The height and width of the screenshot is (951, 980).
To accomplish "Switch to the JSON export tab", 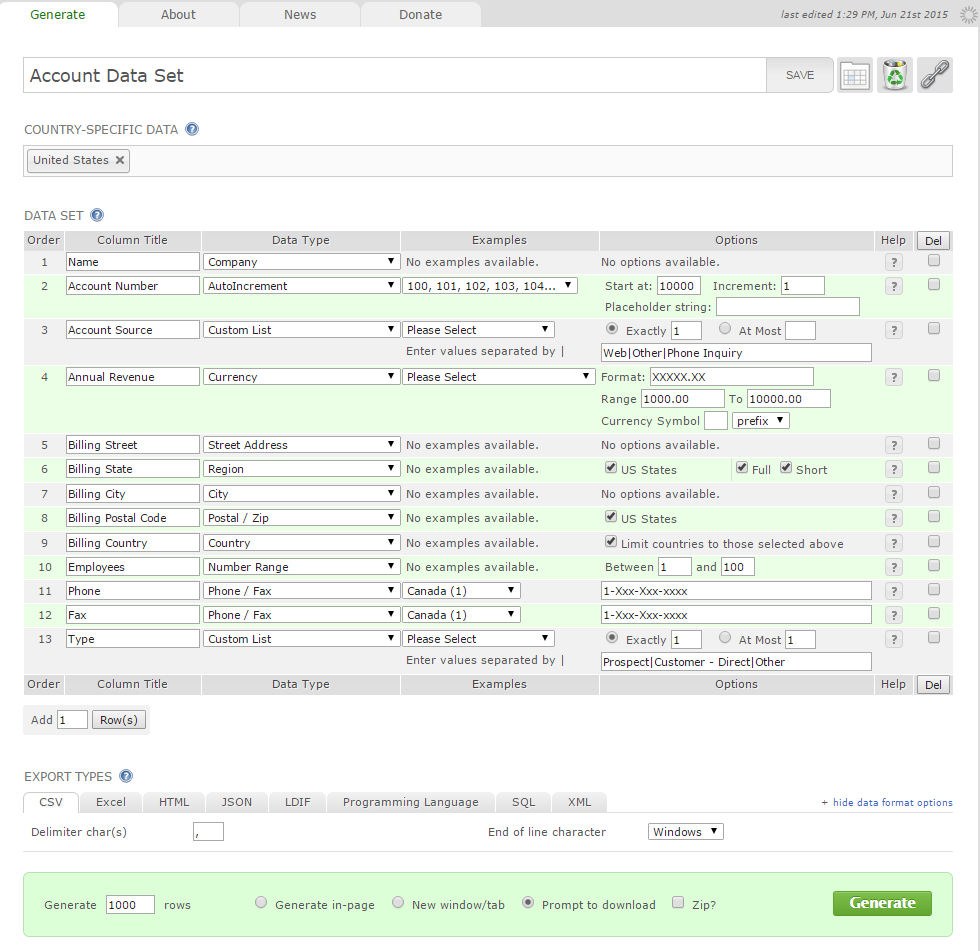I will click(x=237, y=802).
